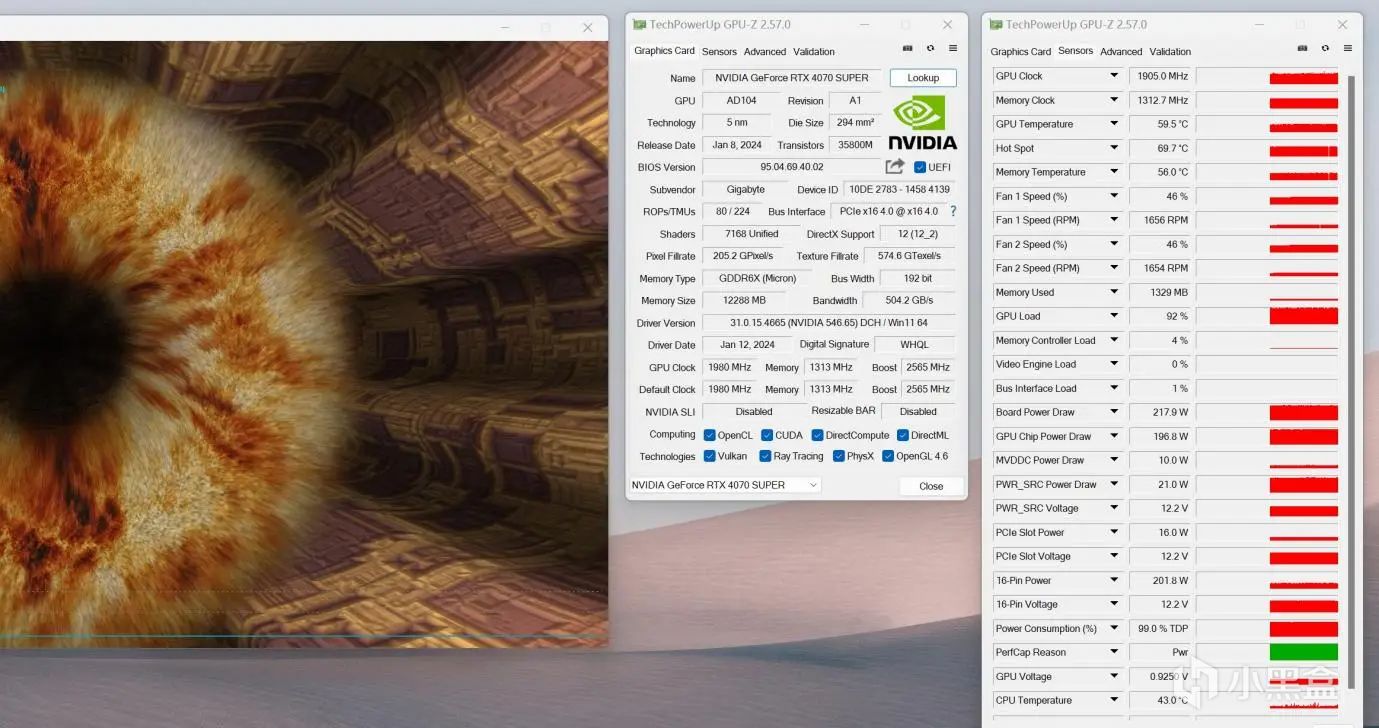Click the refresh icon in the Graphics Card window
Viewport: 1379px width, 728px height.
(x=930, y=48)
